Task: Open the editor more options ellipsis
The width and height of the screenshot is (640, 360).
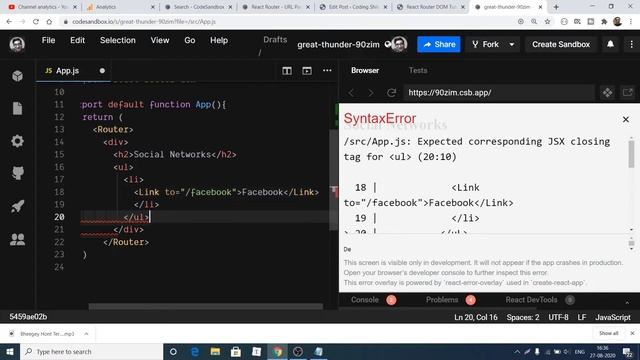Action: (x=327, y=70)
